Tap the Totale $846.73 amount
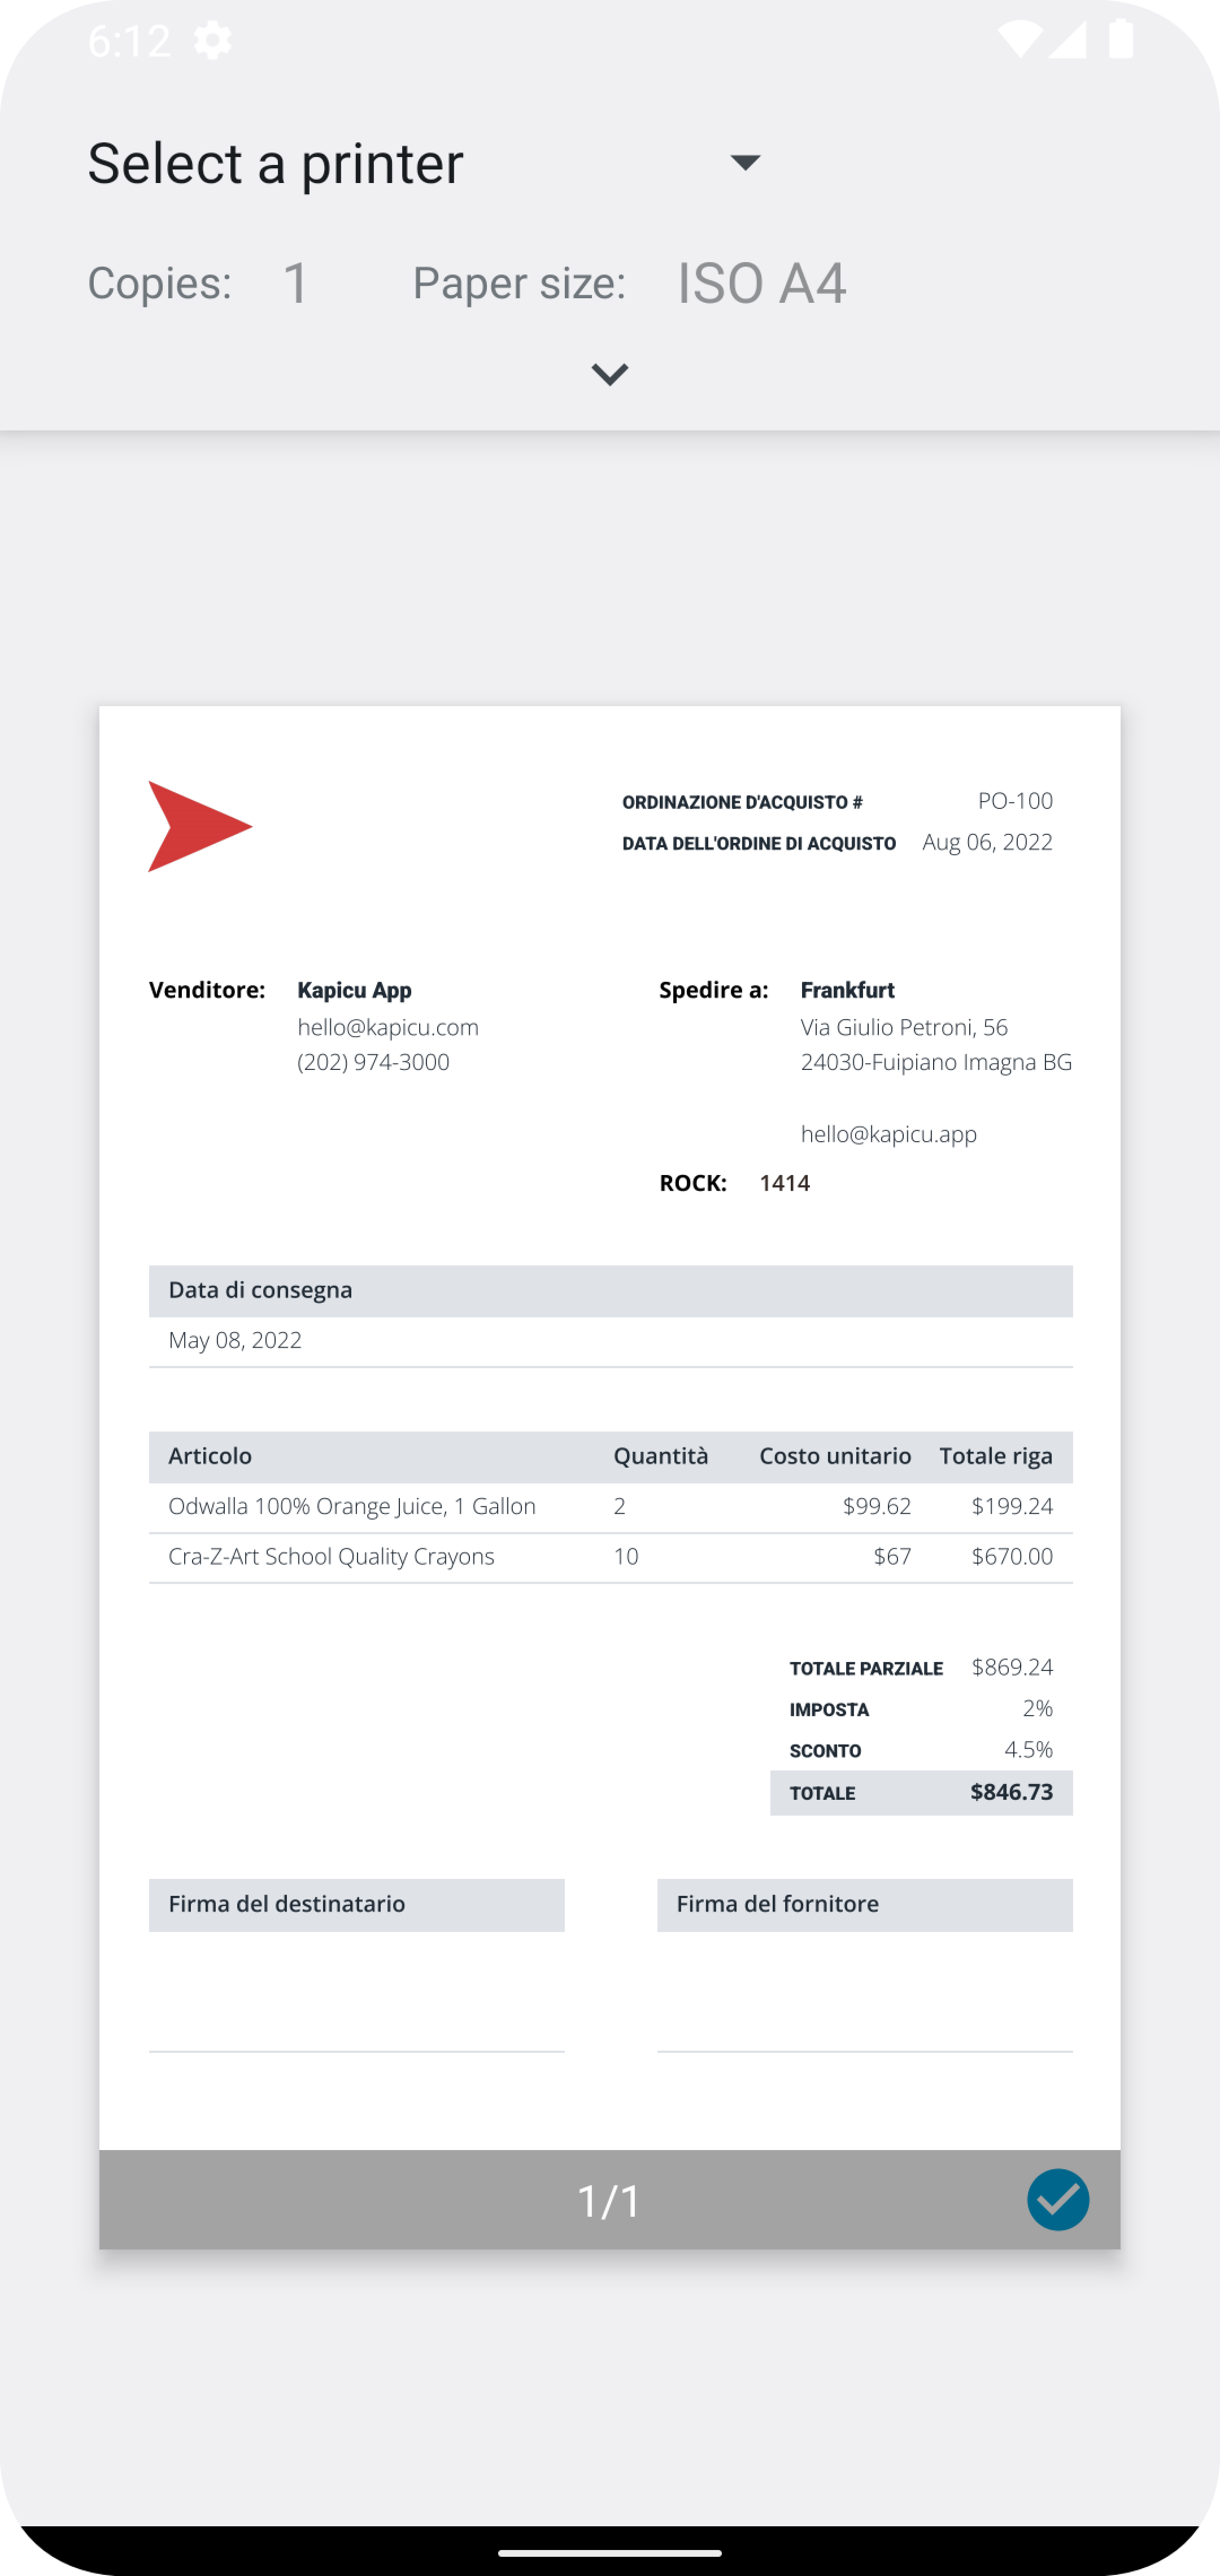The width and height of the screenshot is (1220, 2576). click(1011, 1792)
